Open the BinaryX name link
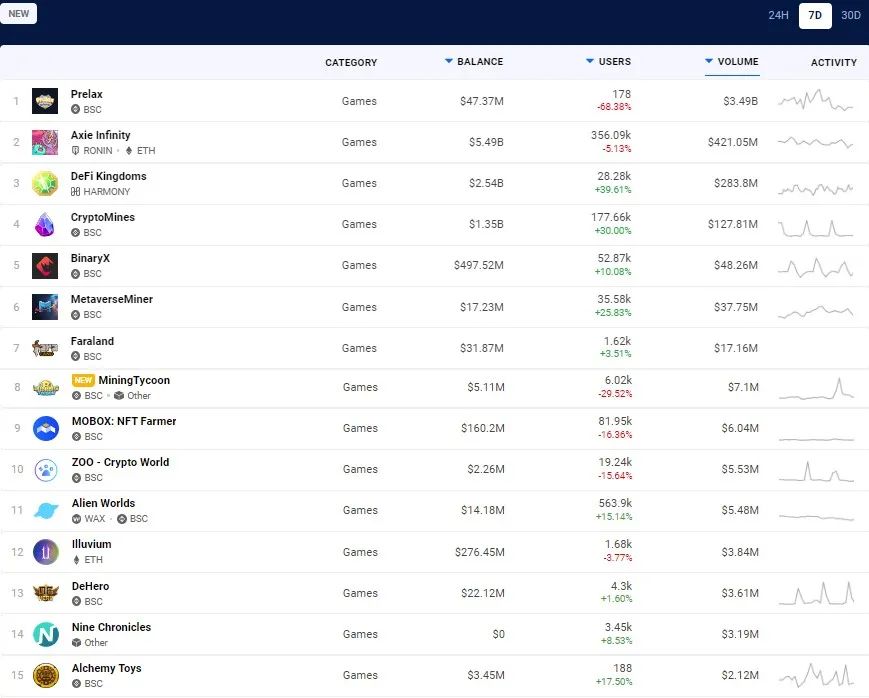869x698 pixels. point(90,258)
